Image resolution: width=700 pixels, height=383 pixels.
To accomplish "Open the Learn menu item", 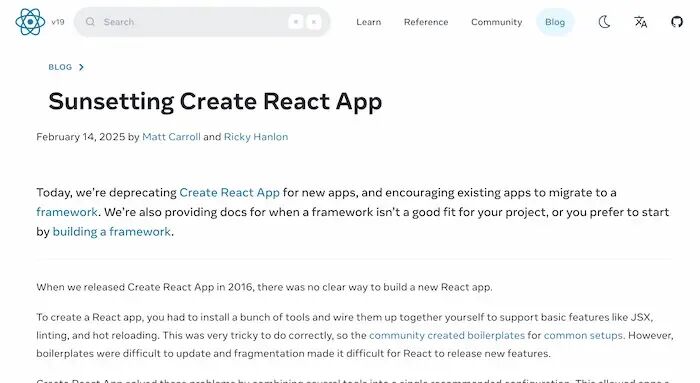I will [x=368, y=22].
